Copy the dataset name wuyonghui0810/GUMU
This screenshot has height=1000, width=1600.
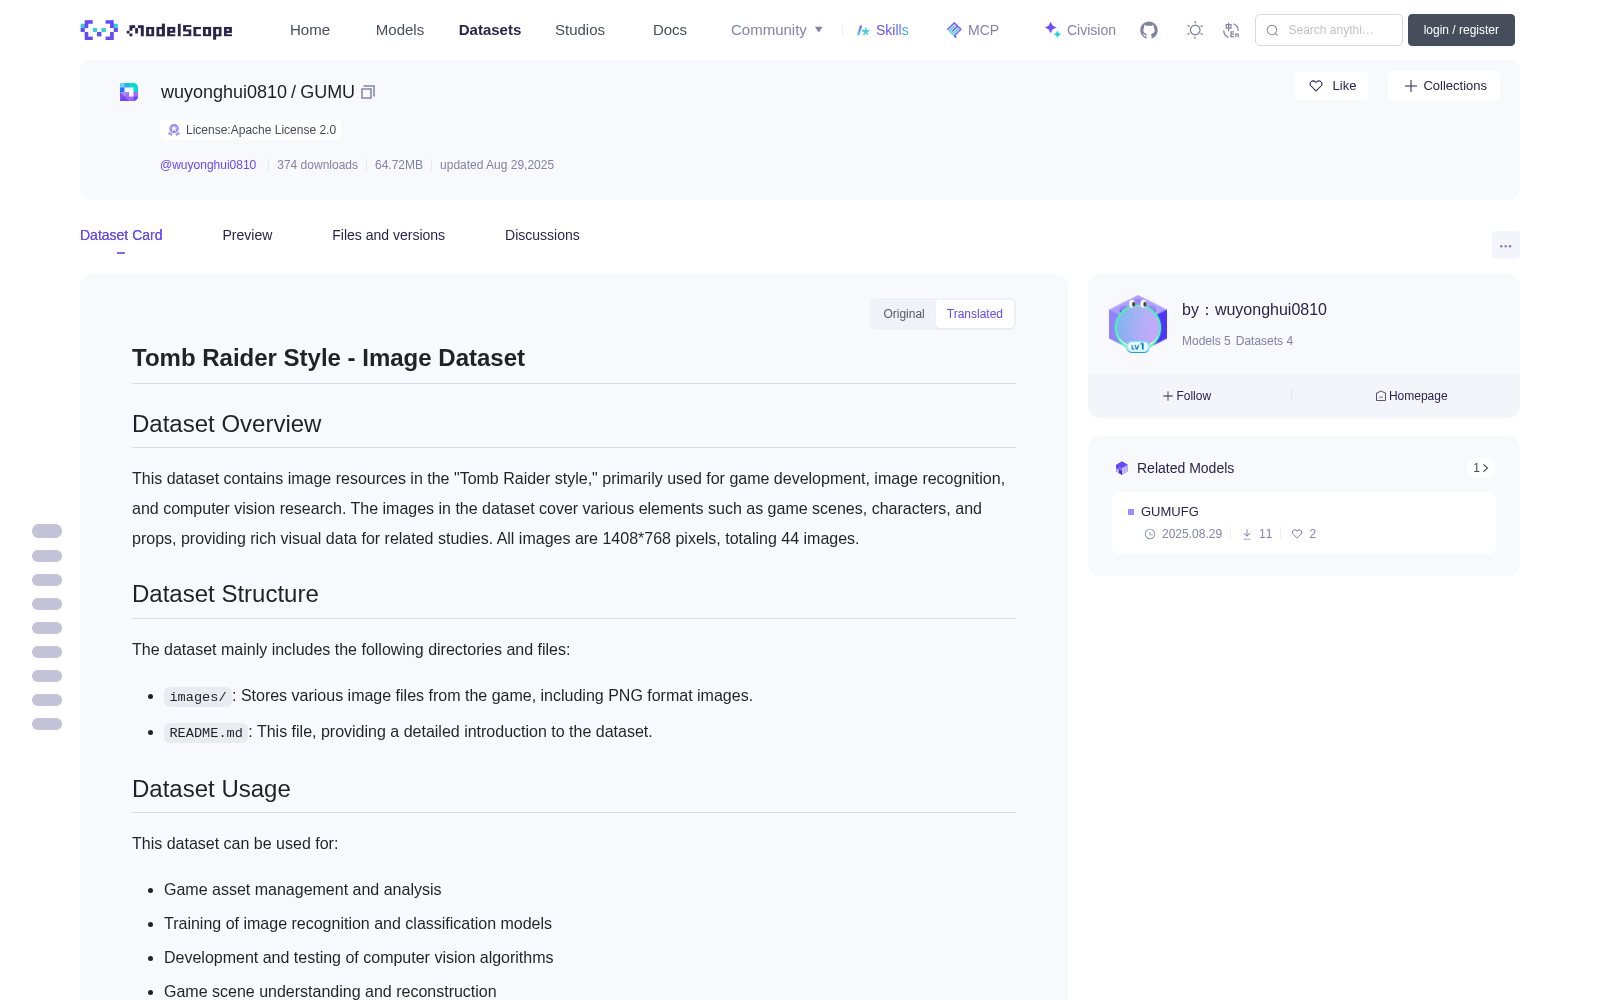(x=368, y=92)
